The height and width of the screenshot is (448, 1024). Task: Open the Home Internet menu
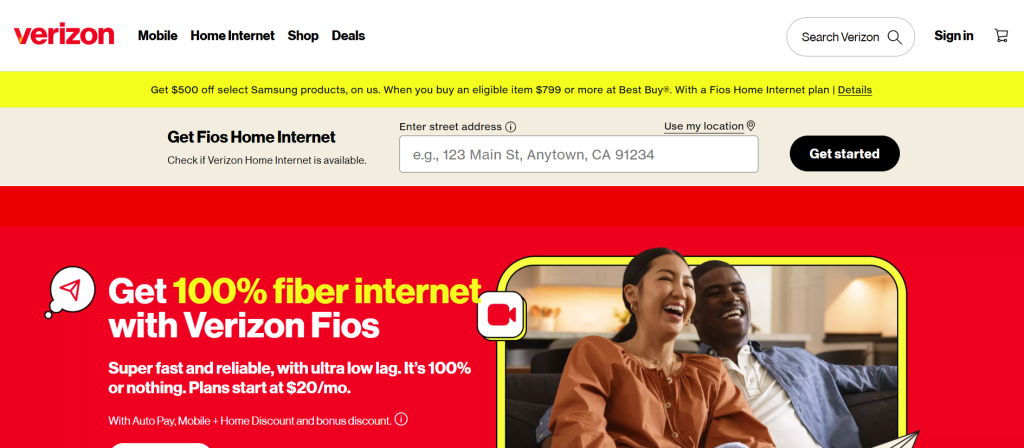tap(232, 36)
